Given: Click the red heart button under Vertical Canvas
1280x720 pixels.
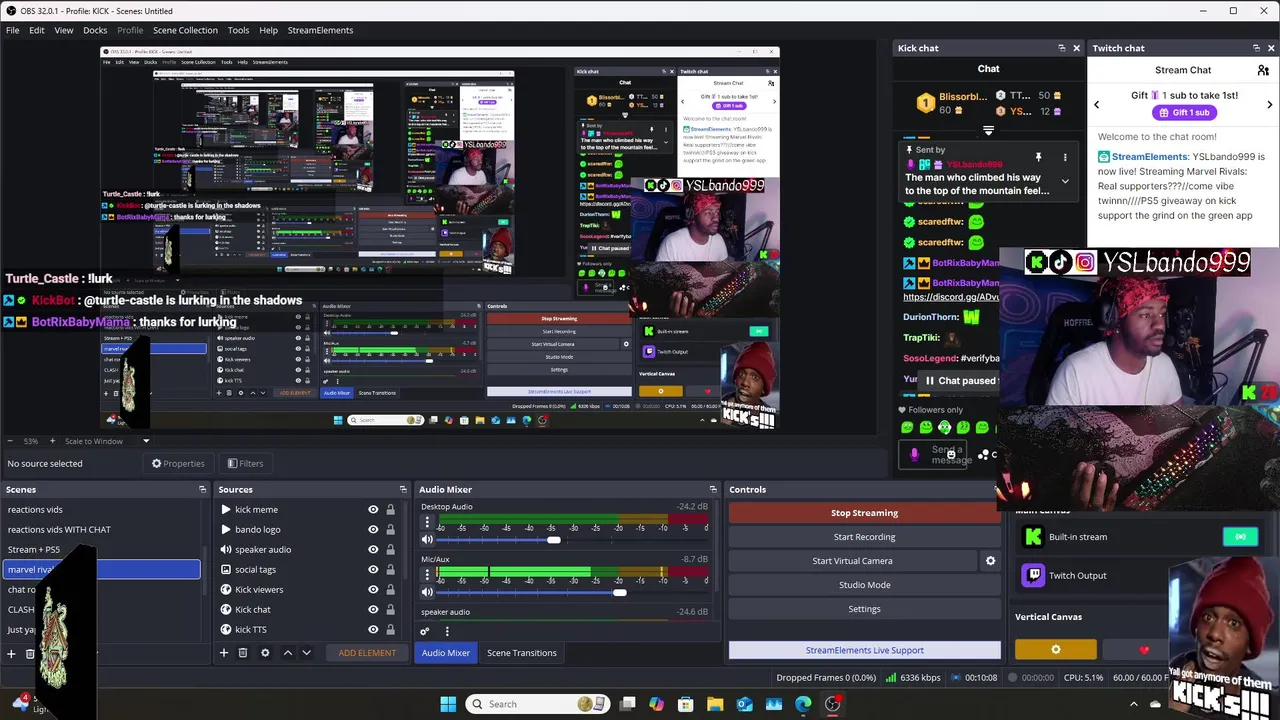Looking at the screenshot, I should 1144,650.
